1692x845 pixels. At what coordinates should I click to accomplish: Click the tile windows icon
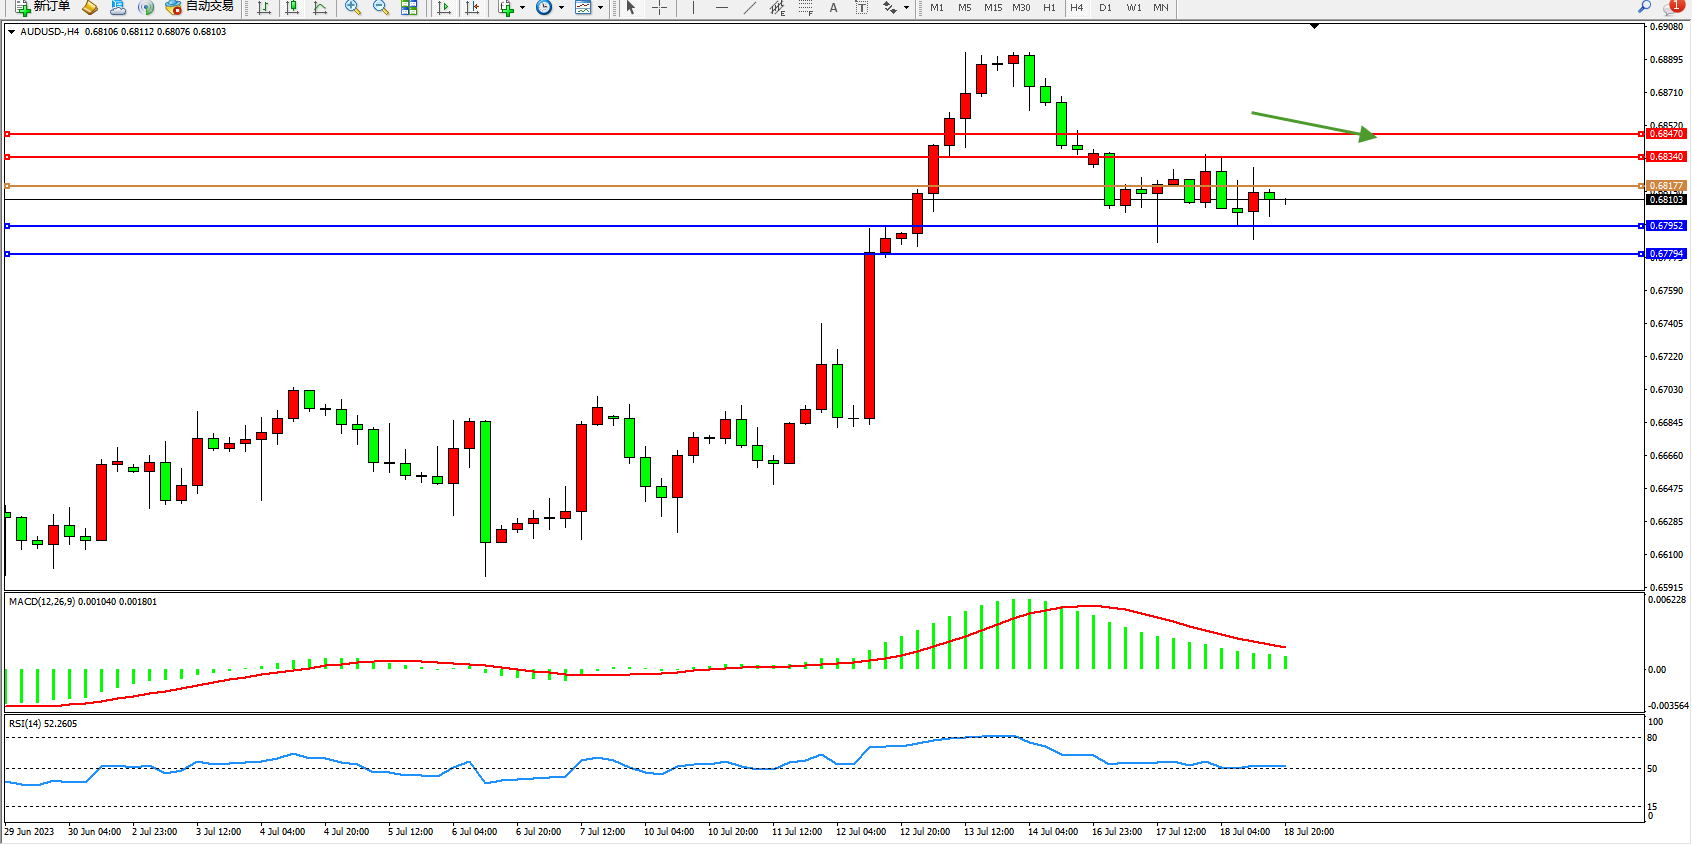409,8
